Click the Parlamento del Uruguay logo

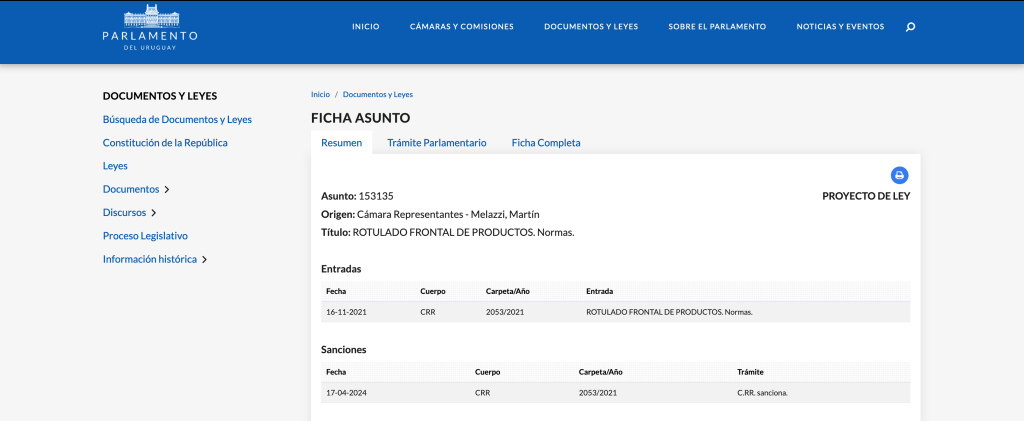click(150, 27)
